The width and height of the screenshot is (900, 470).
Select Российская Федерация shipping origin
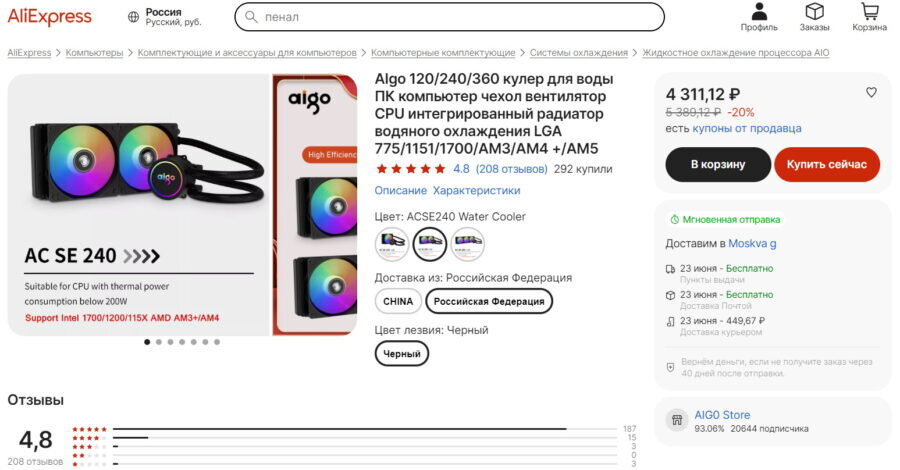[489, 301]
